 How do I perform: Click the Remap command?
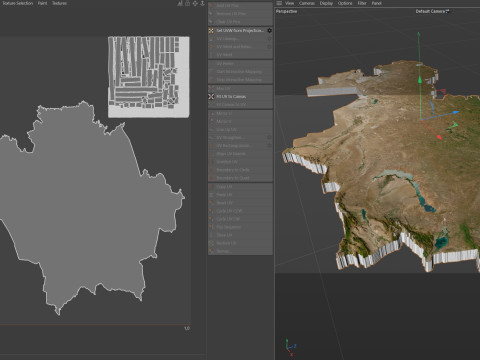coord(240,251)
